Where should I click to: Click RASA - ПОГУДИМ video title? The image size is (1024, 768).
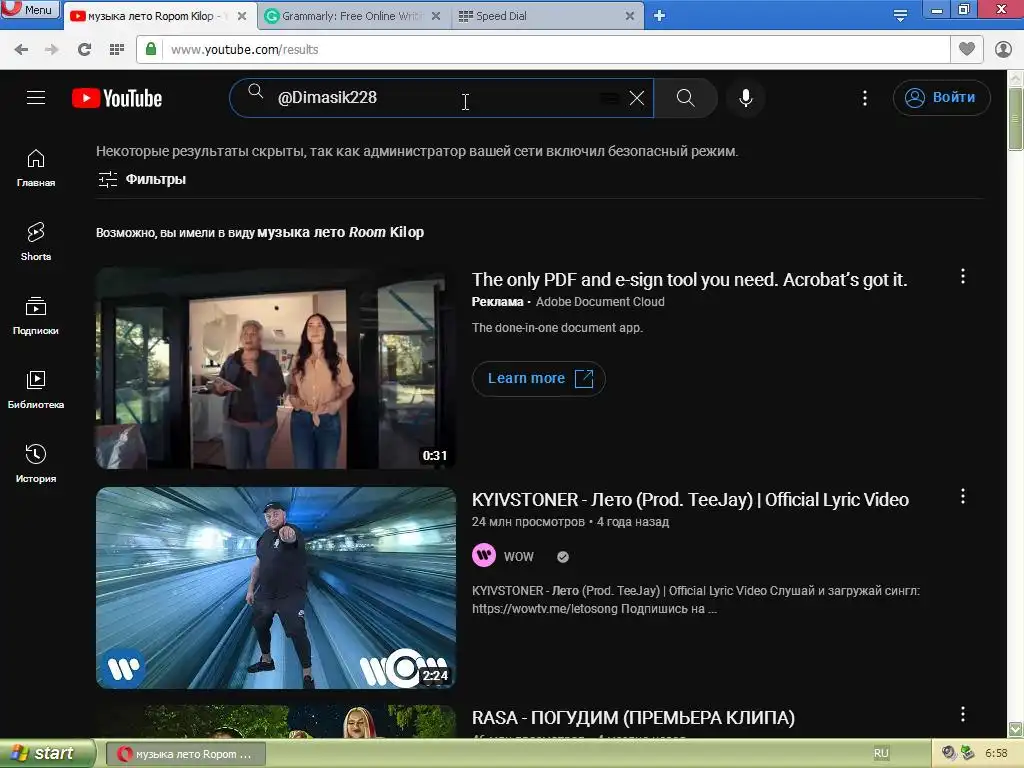[x=633, y=718]
